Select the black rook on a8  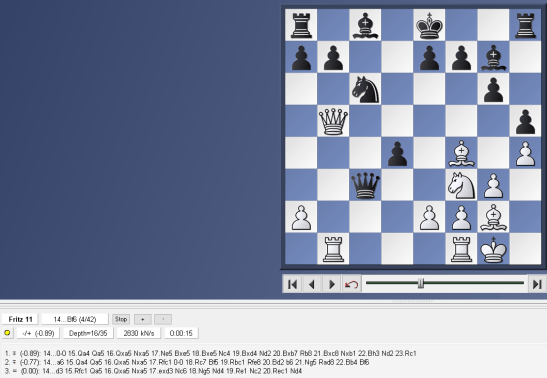(x=301, y=25)
